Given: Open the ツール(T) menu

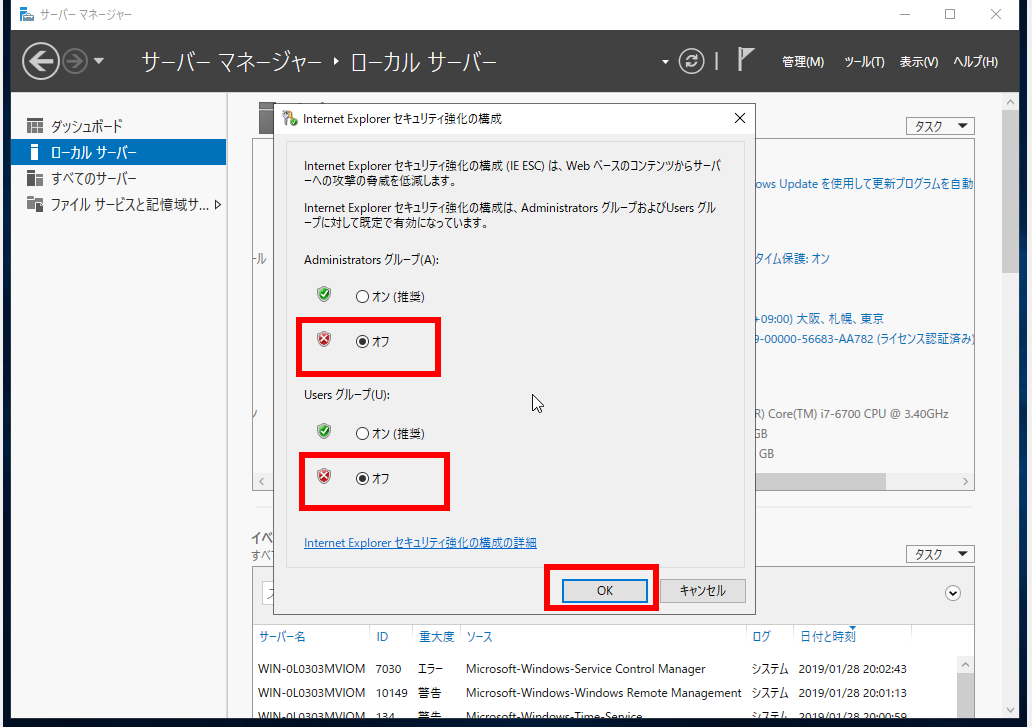Looking at the screenshot, I should click(864, 62).
